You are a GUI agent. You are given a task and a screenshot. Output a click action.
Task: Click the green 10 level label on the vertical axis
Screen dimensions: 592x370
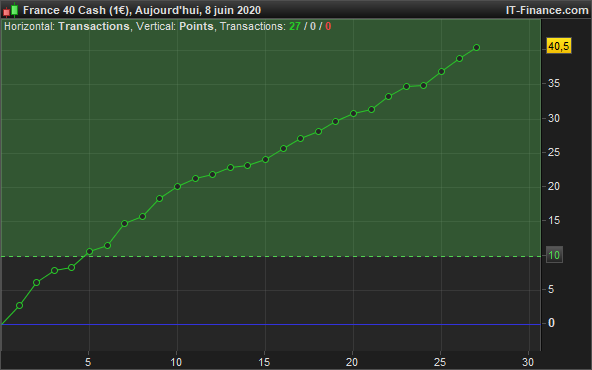(x=554, y=255)
